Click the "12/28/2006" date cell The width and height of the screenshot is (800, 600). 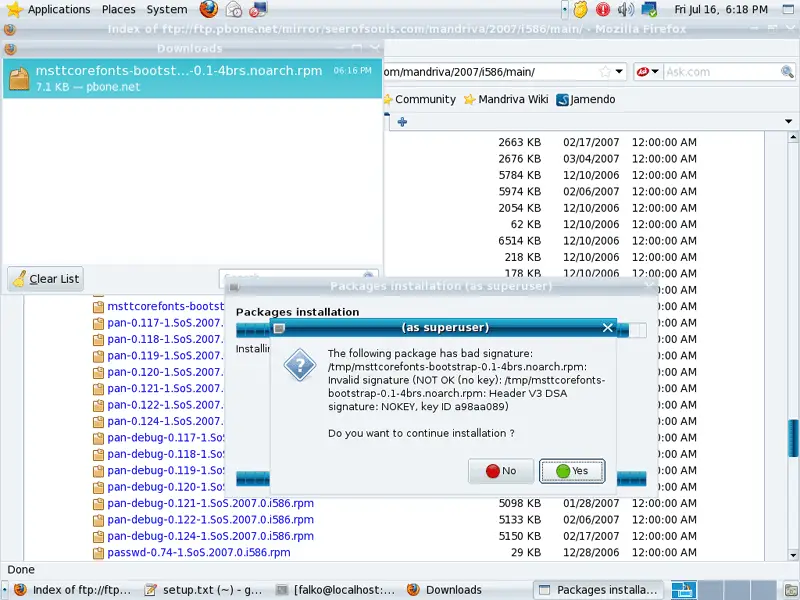[591, 553]
